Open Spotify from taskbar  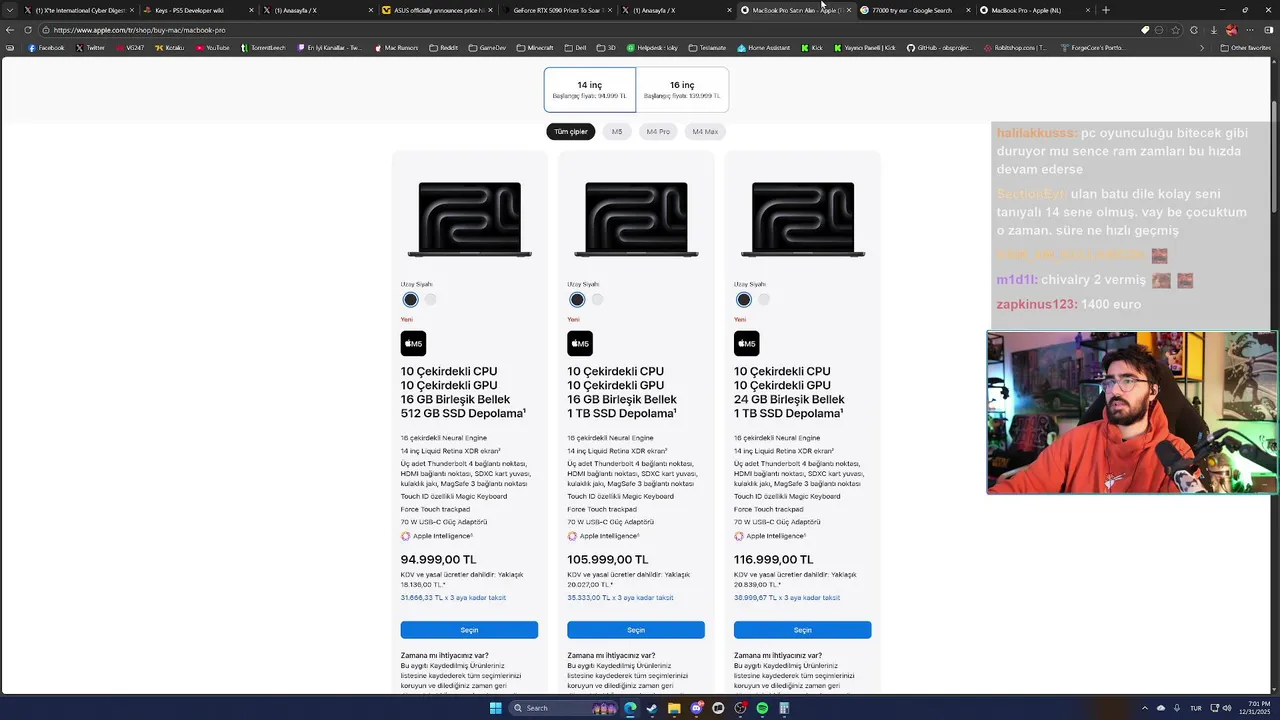click(x=762, y=708)
